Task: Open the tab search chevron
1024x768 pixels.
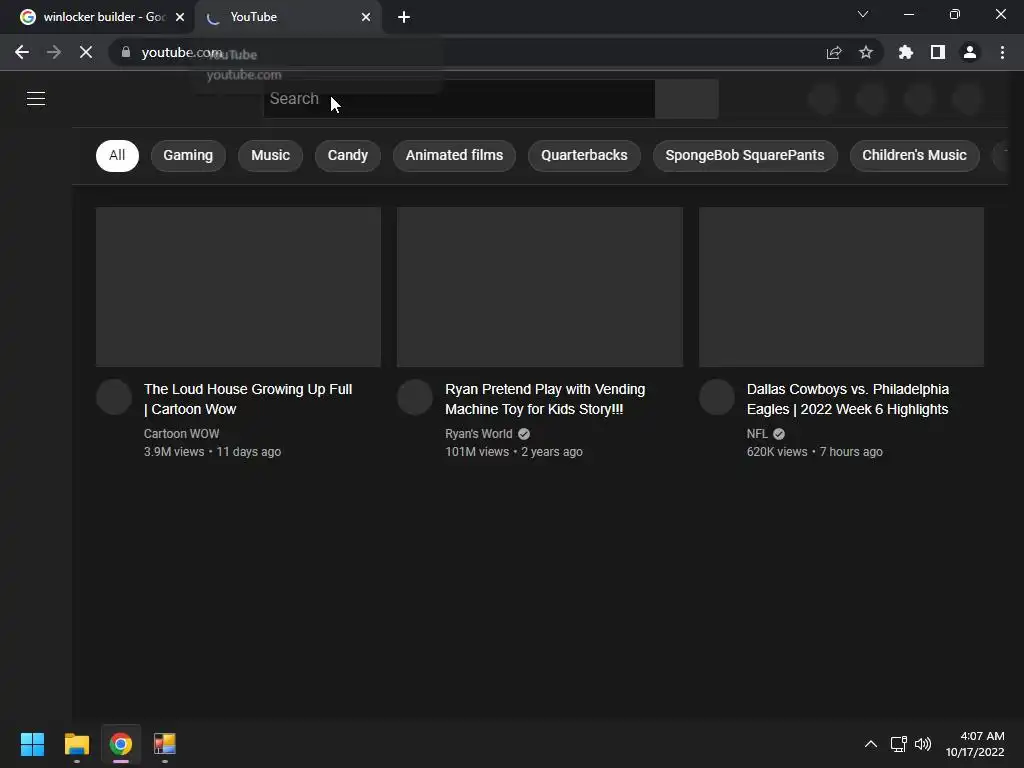Action: [x=863, y=14]
